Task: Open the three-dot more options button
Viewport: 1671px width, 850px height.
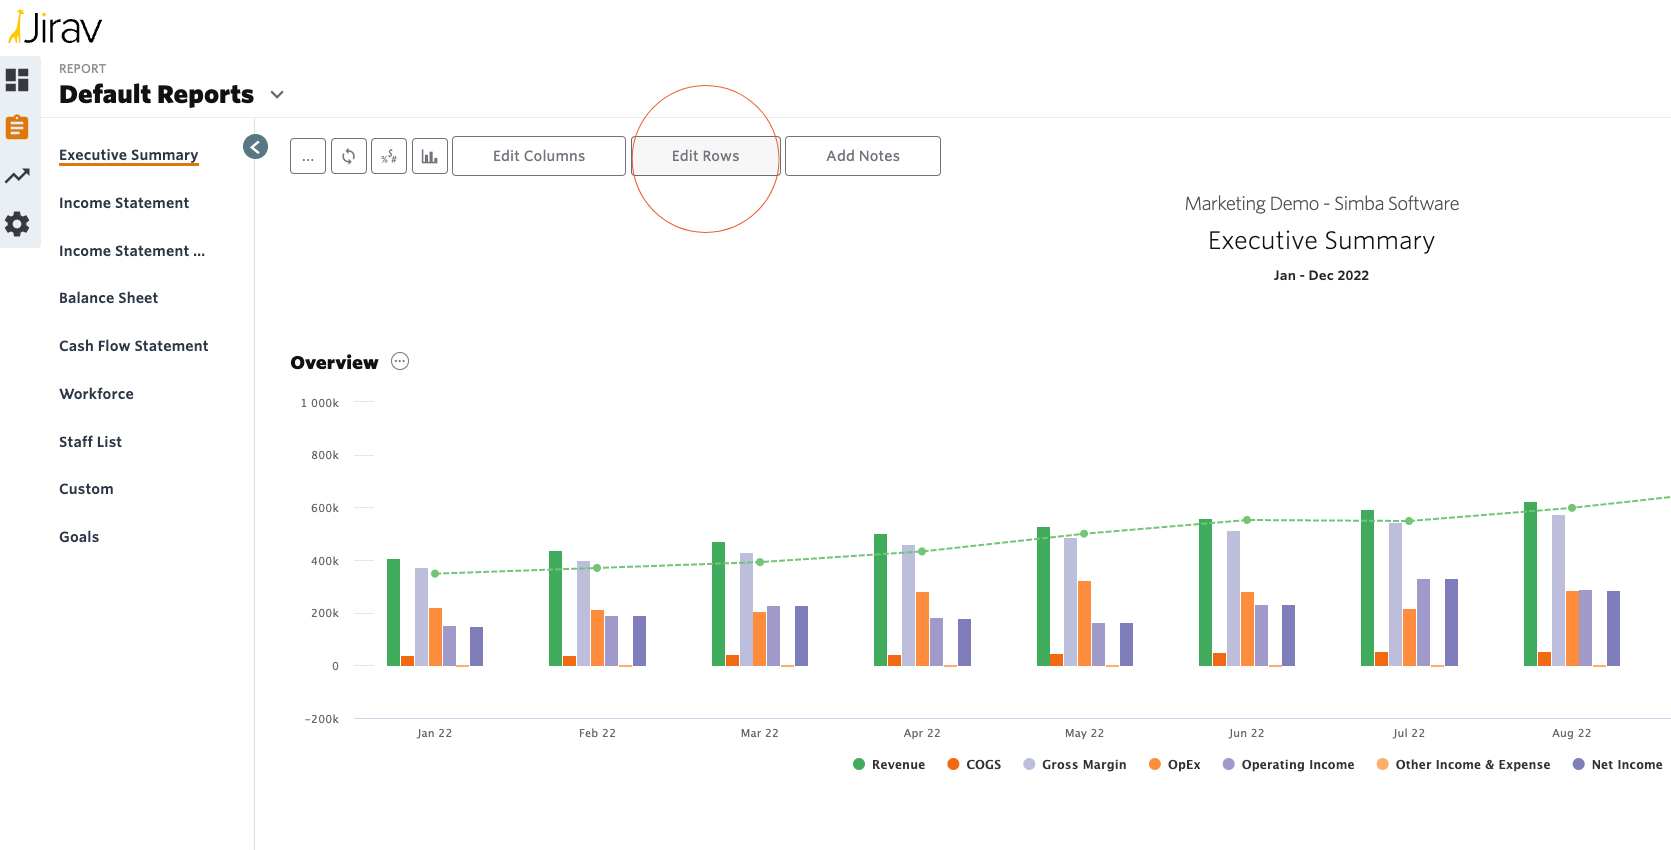Action: (x=308, y=156)
